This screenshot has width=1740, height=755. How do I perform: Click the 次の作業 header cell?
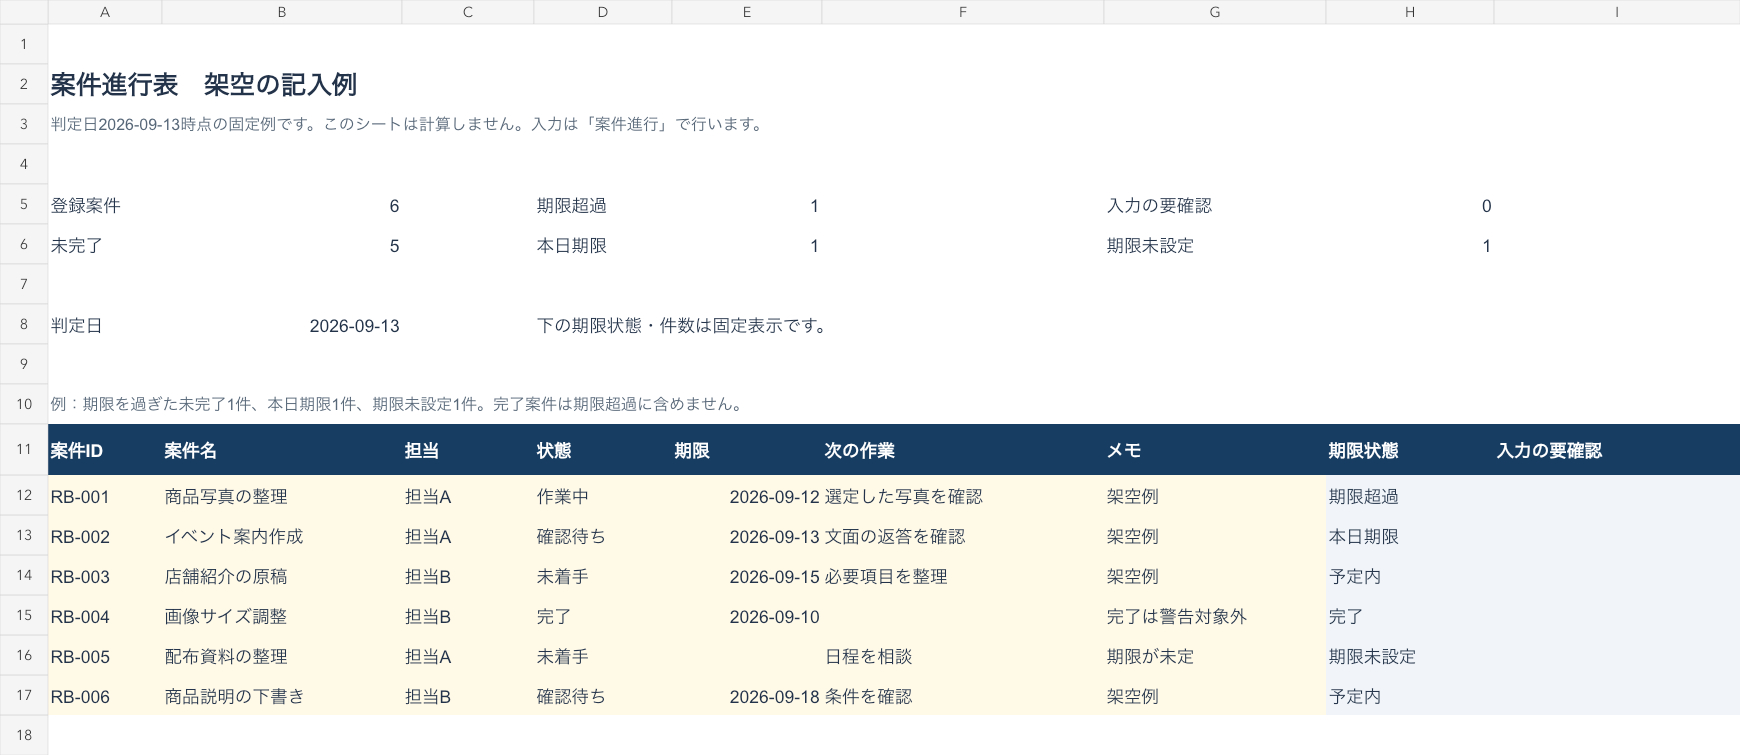pyautogui.click(x=963, y=450)
